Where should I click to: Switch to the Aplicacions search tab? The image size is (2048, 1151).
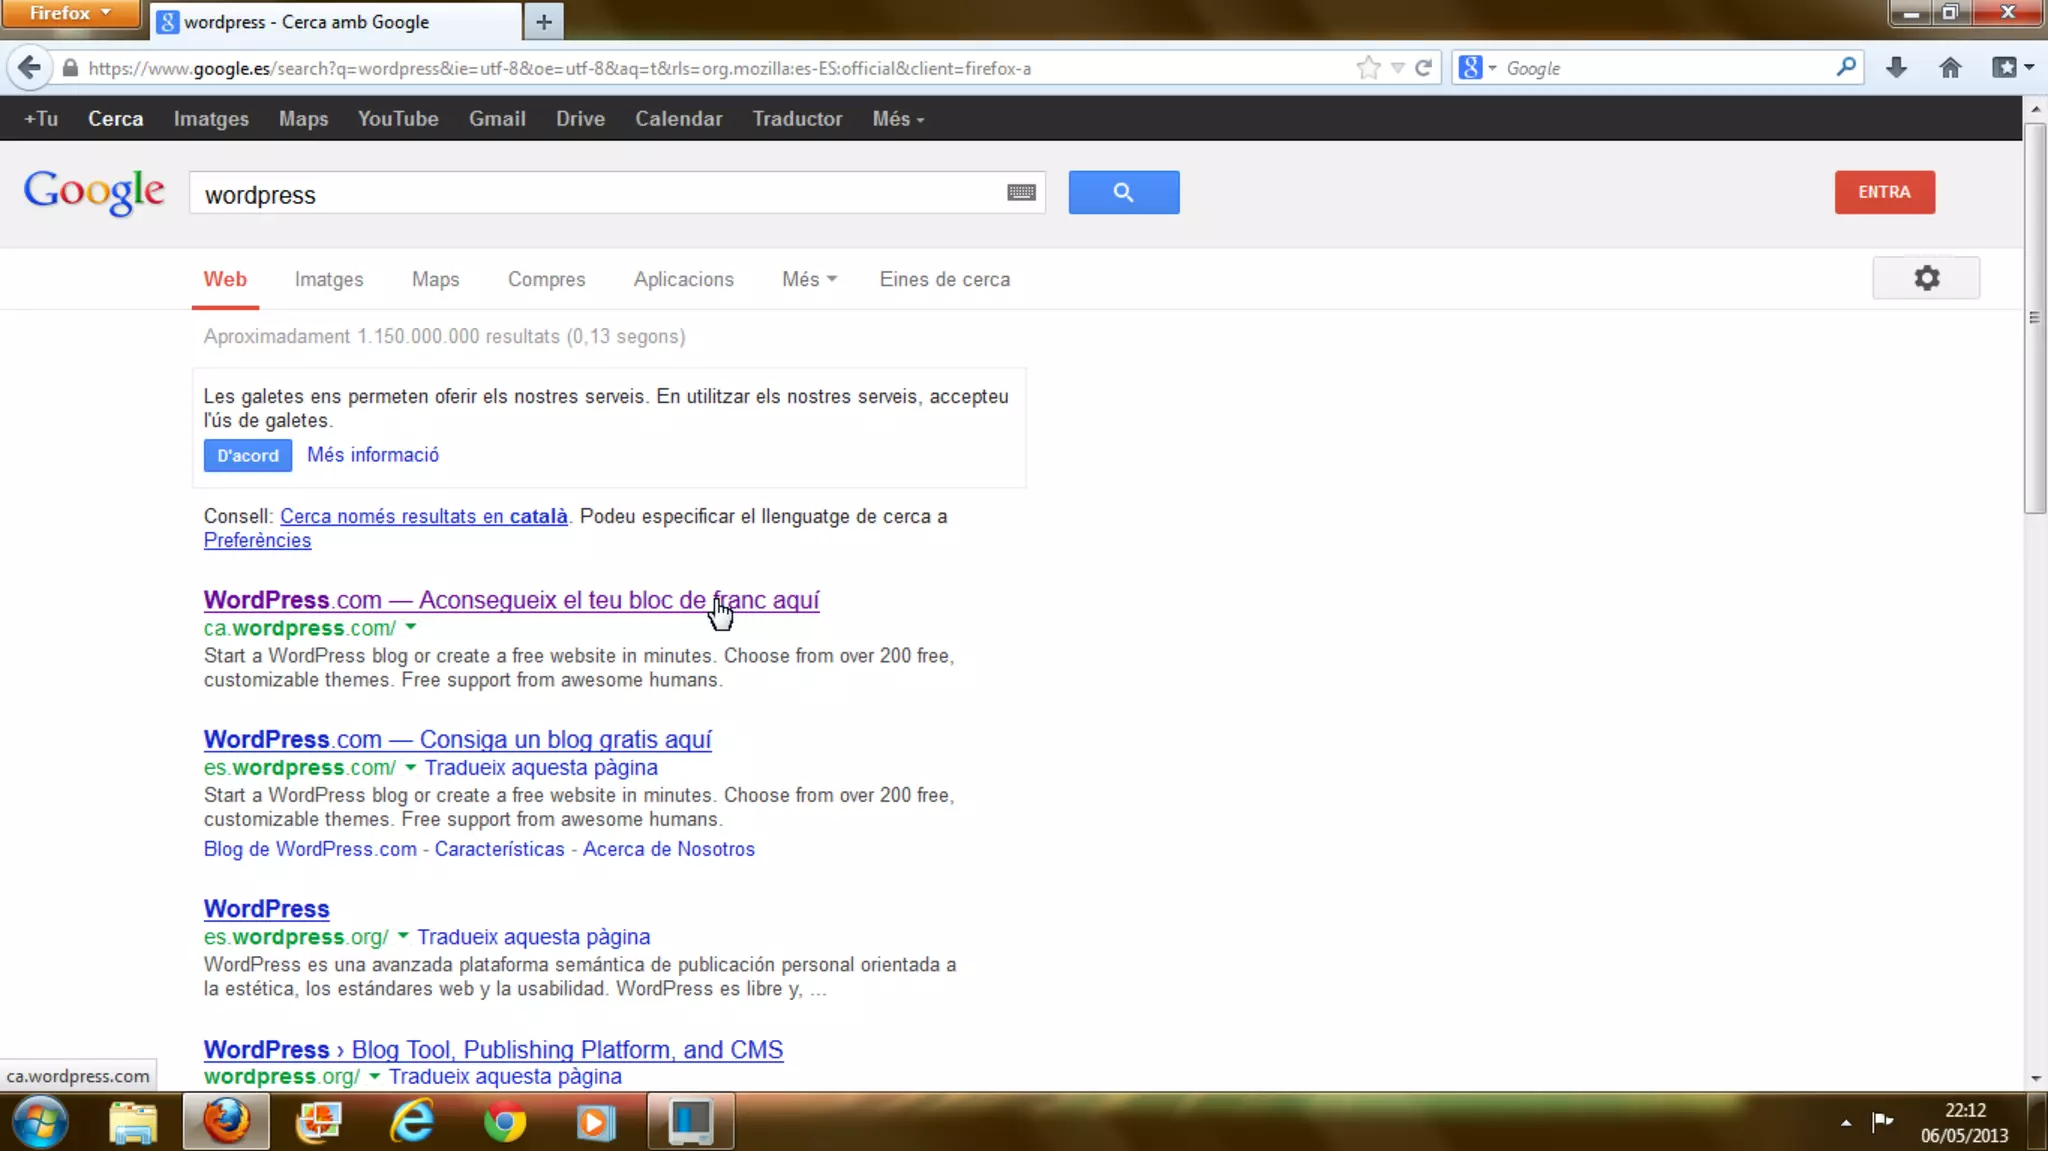(x=683, y=279)
